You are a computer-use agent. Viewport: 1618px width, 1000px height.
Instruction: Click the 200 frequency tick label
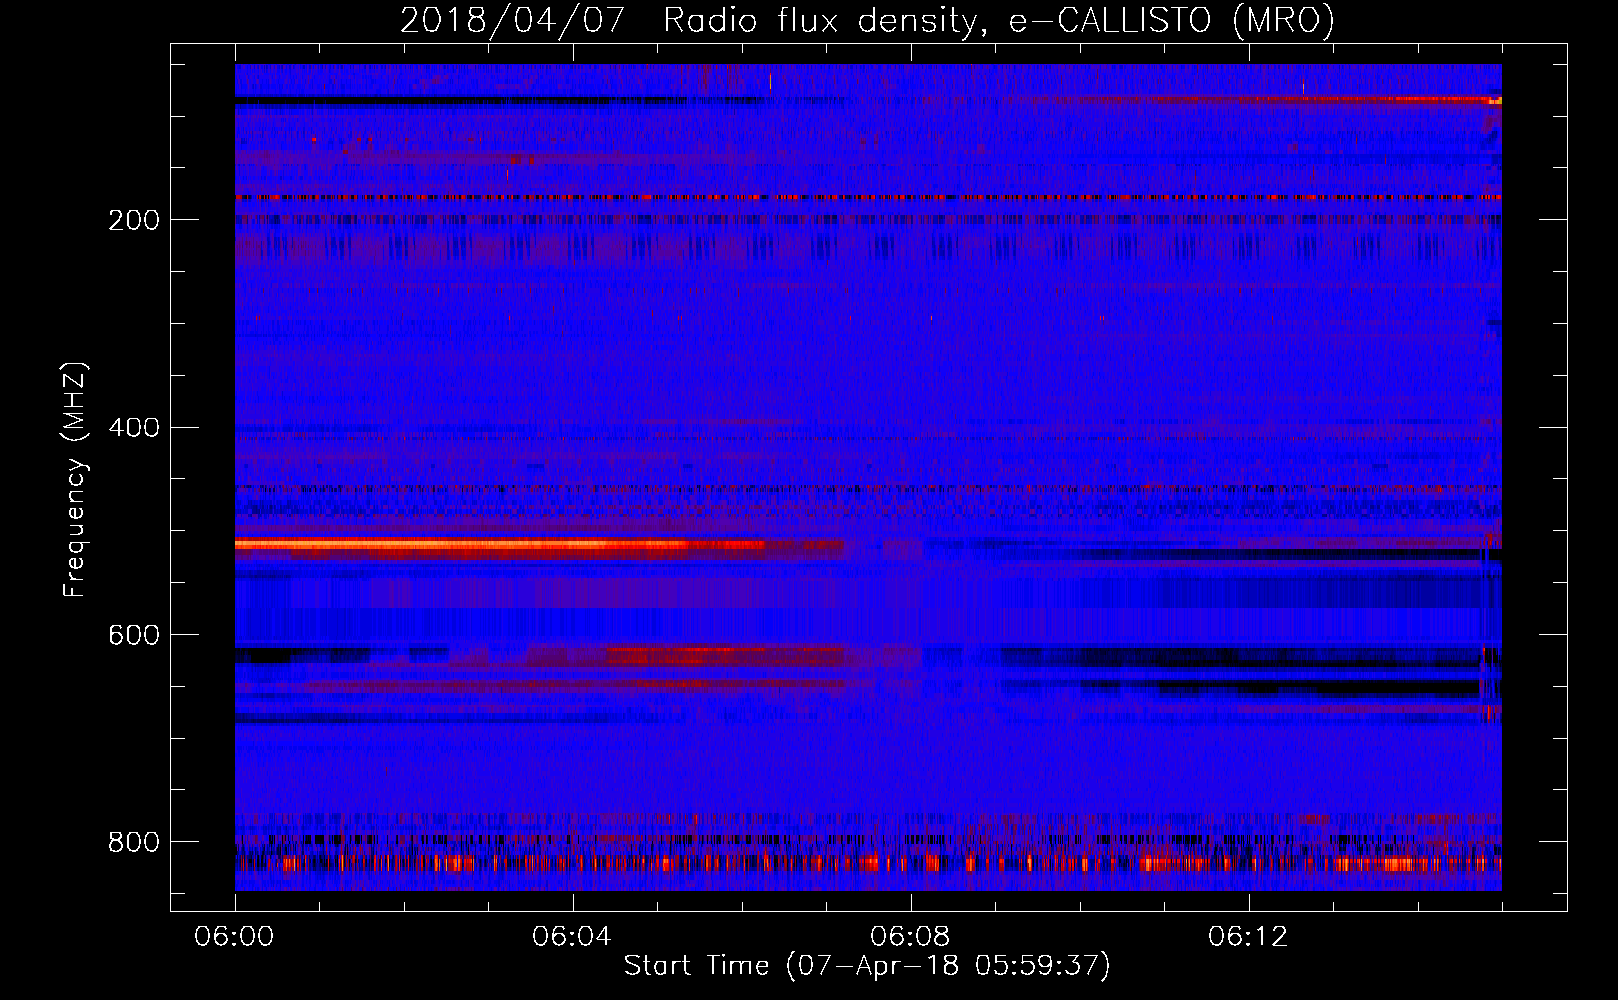[134, 220]
